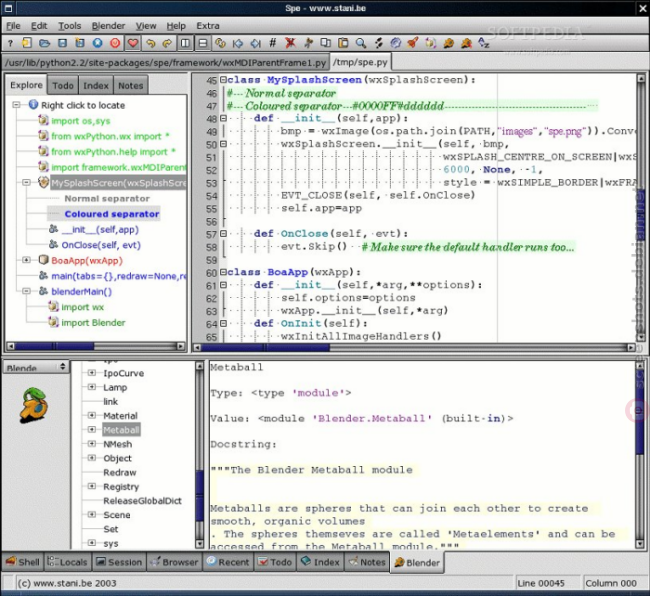Expand the Material node in Blender tree
Viewport: 650px width, 596px height.
tap(92, 415)
